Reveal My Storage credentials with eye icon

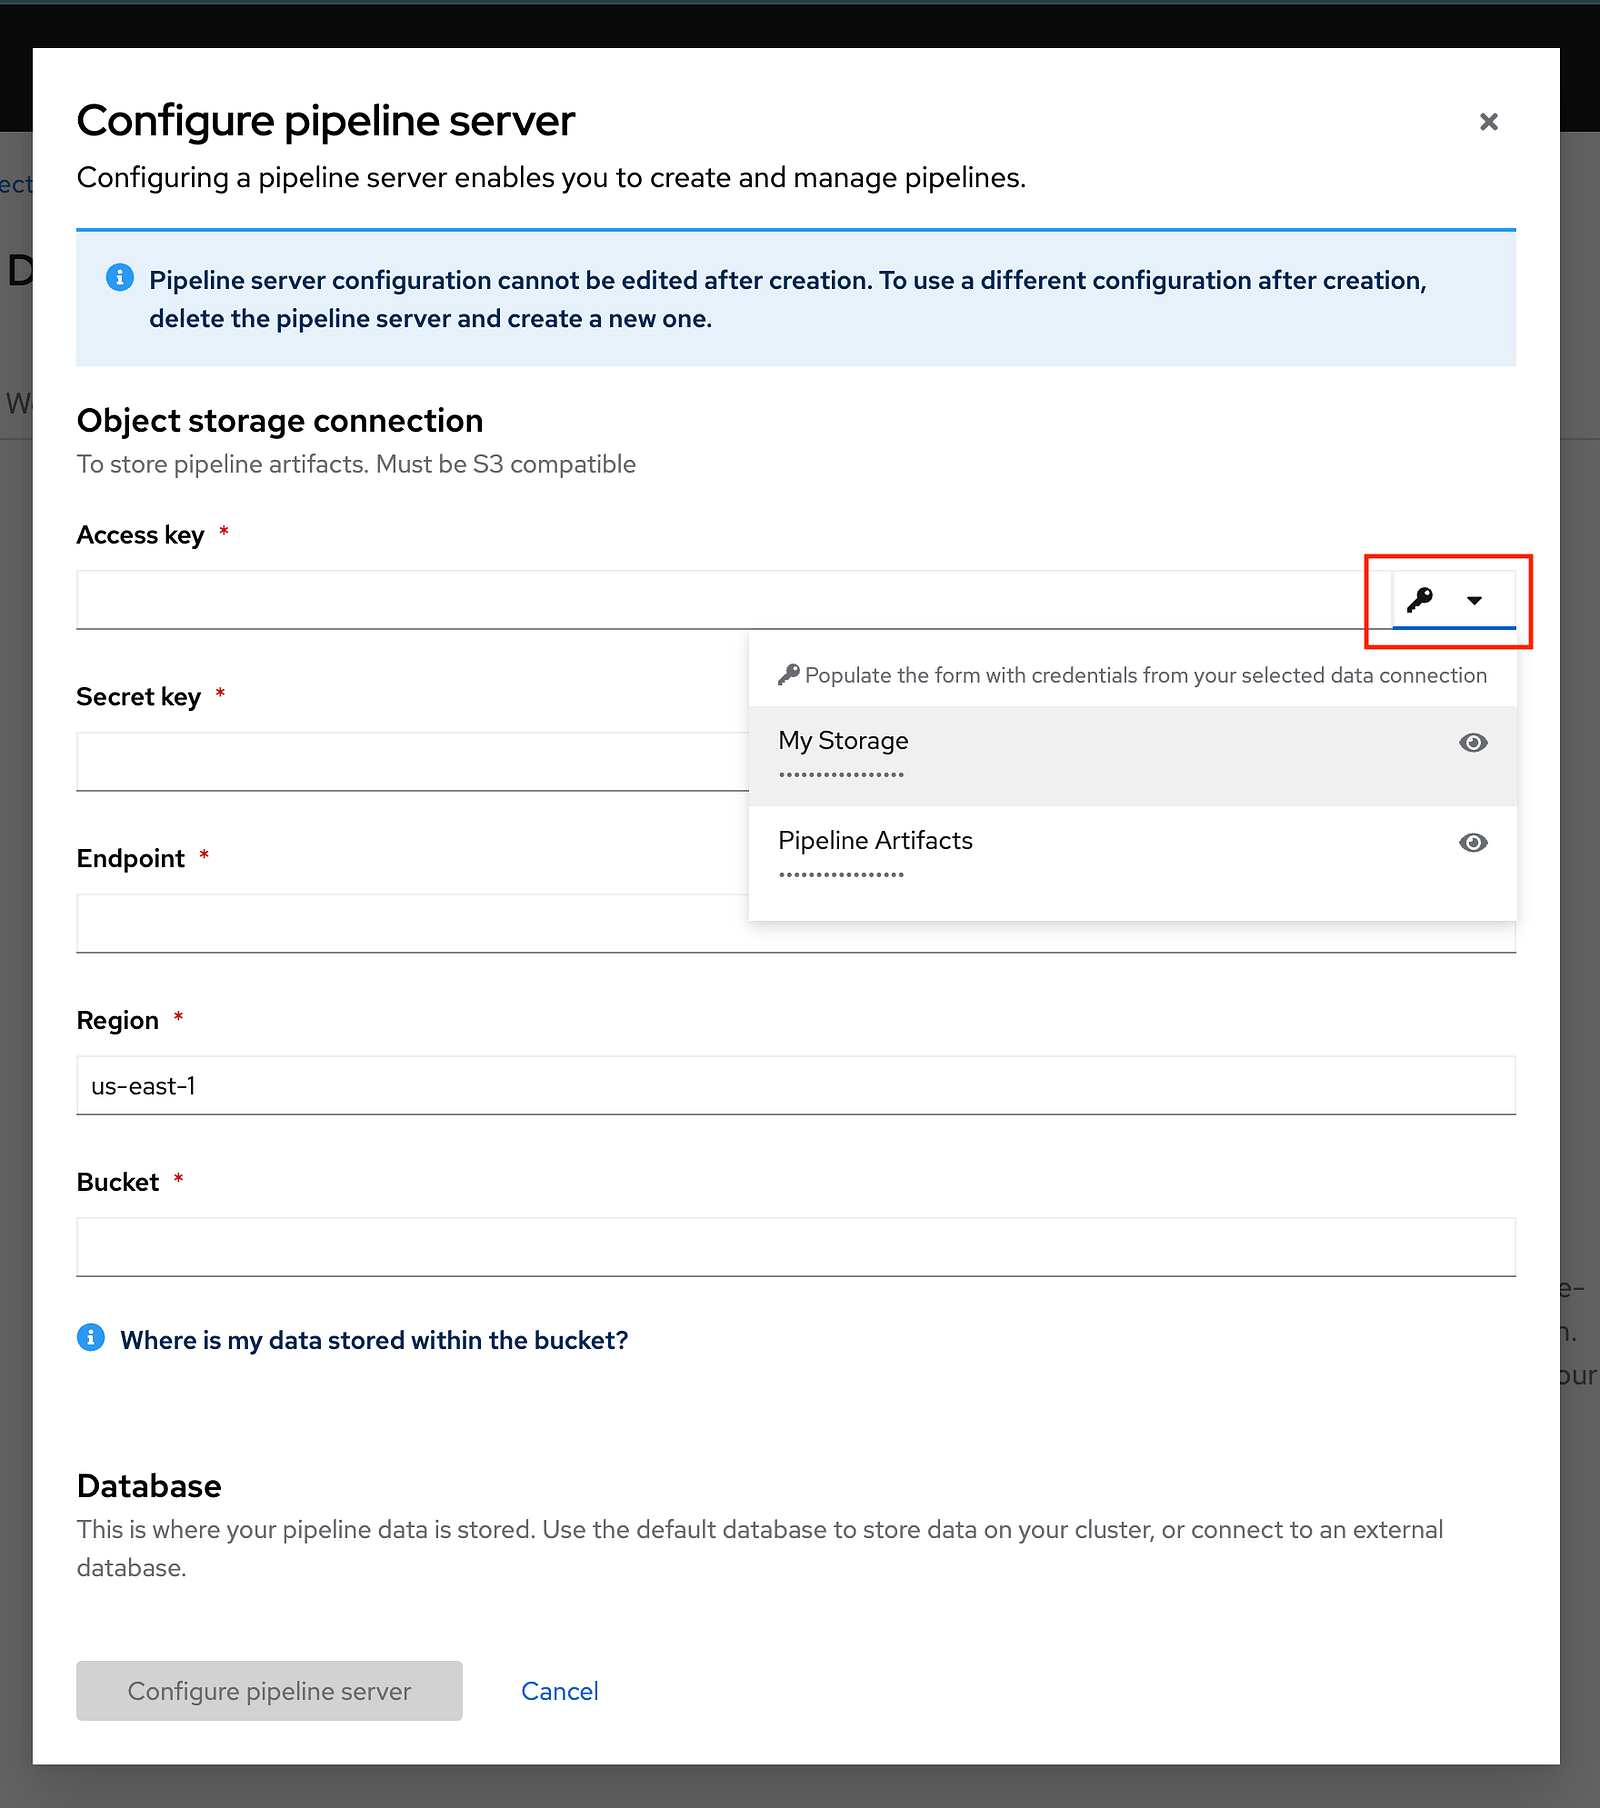click(1473, 742)
